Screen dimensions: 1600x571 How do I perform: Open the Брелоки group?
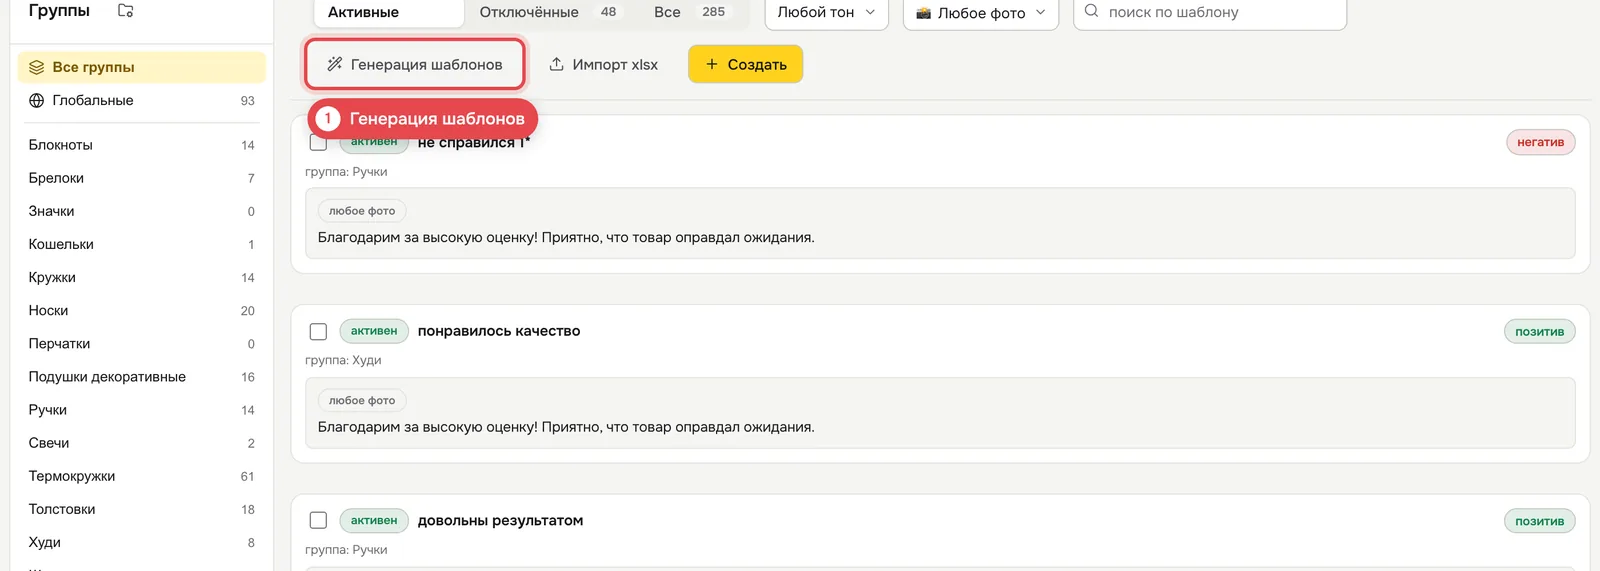click(x=142, y=178)
